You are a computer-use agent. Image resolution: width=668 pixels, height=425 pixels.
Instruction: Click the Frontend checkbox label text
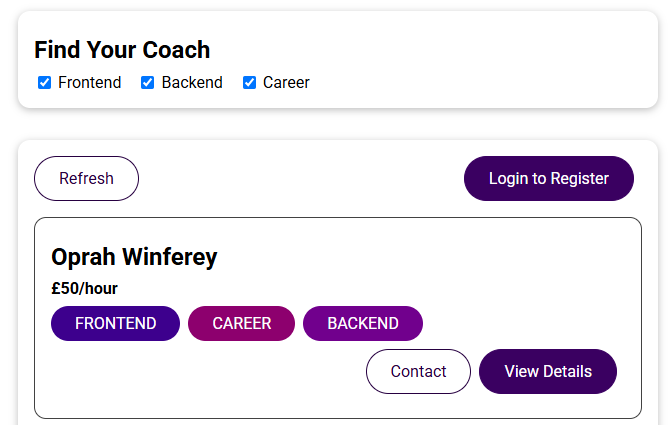(x=89, y=83)
